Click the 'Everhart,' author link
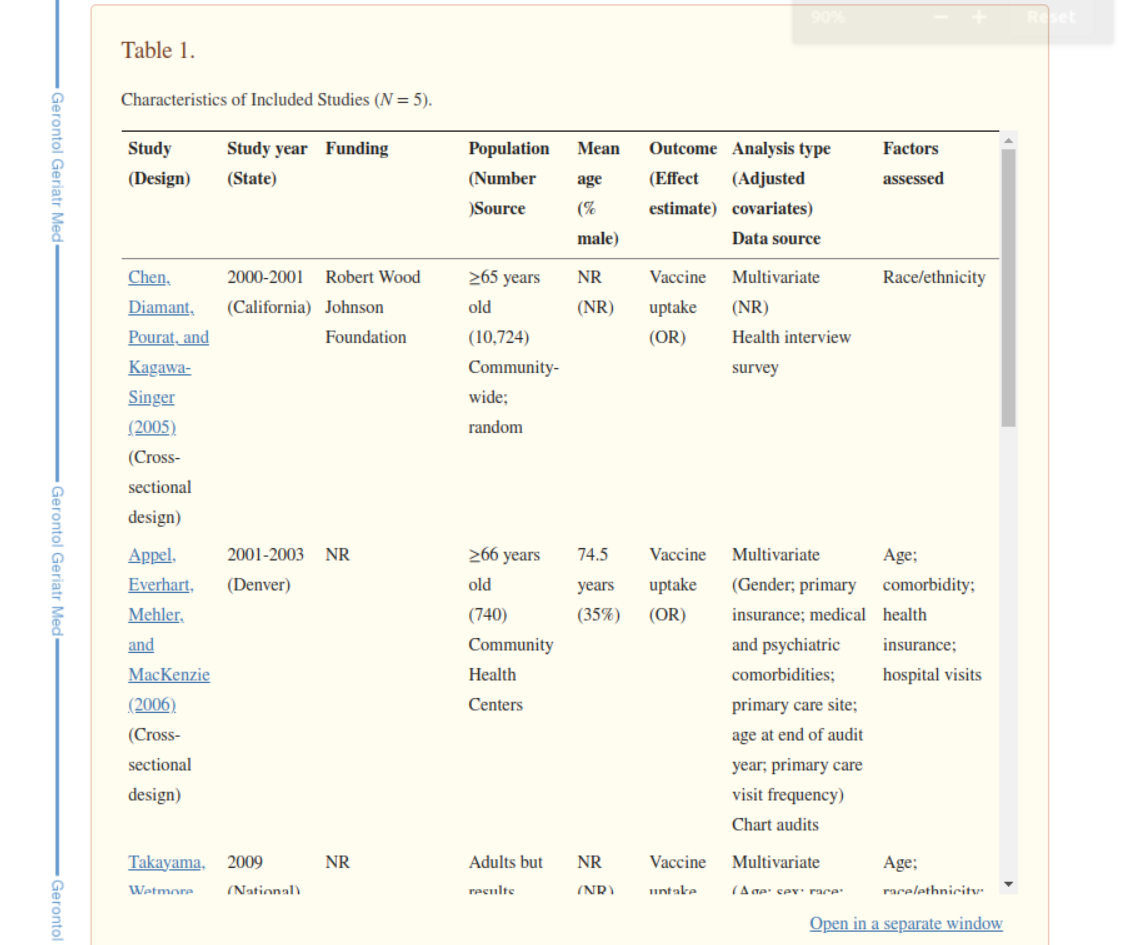This screenshot has height=945, width=1130. (x=161, y=584)
